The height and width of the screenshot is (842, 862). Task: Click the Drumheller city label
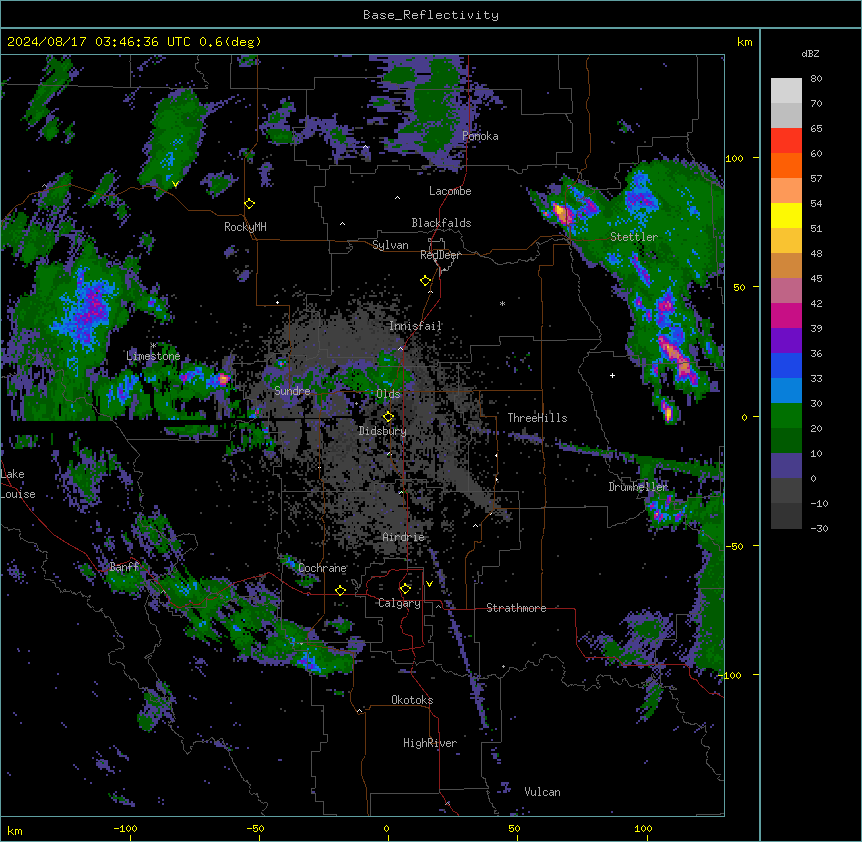638,487
